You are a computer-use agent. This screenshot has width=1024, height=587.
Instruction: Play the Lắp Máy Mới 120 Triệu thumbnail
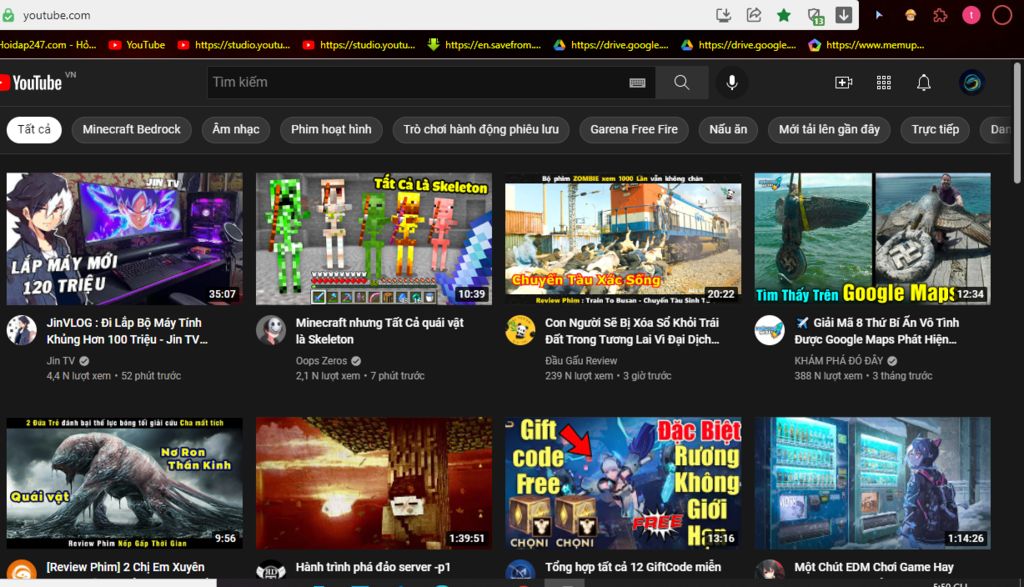pyautogui.click(x=124, y=239)
